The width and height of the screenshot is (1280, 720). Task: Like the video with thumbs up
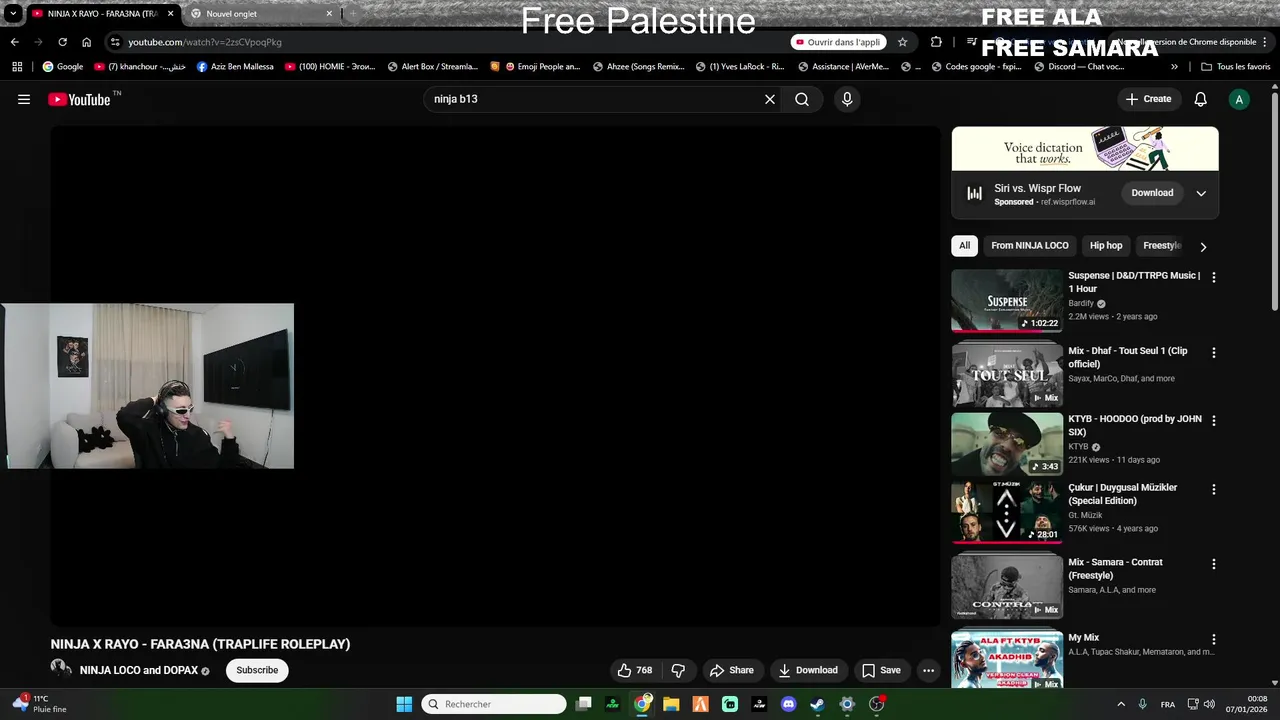coord(635,670)
